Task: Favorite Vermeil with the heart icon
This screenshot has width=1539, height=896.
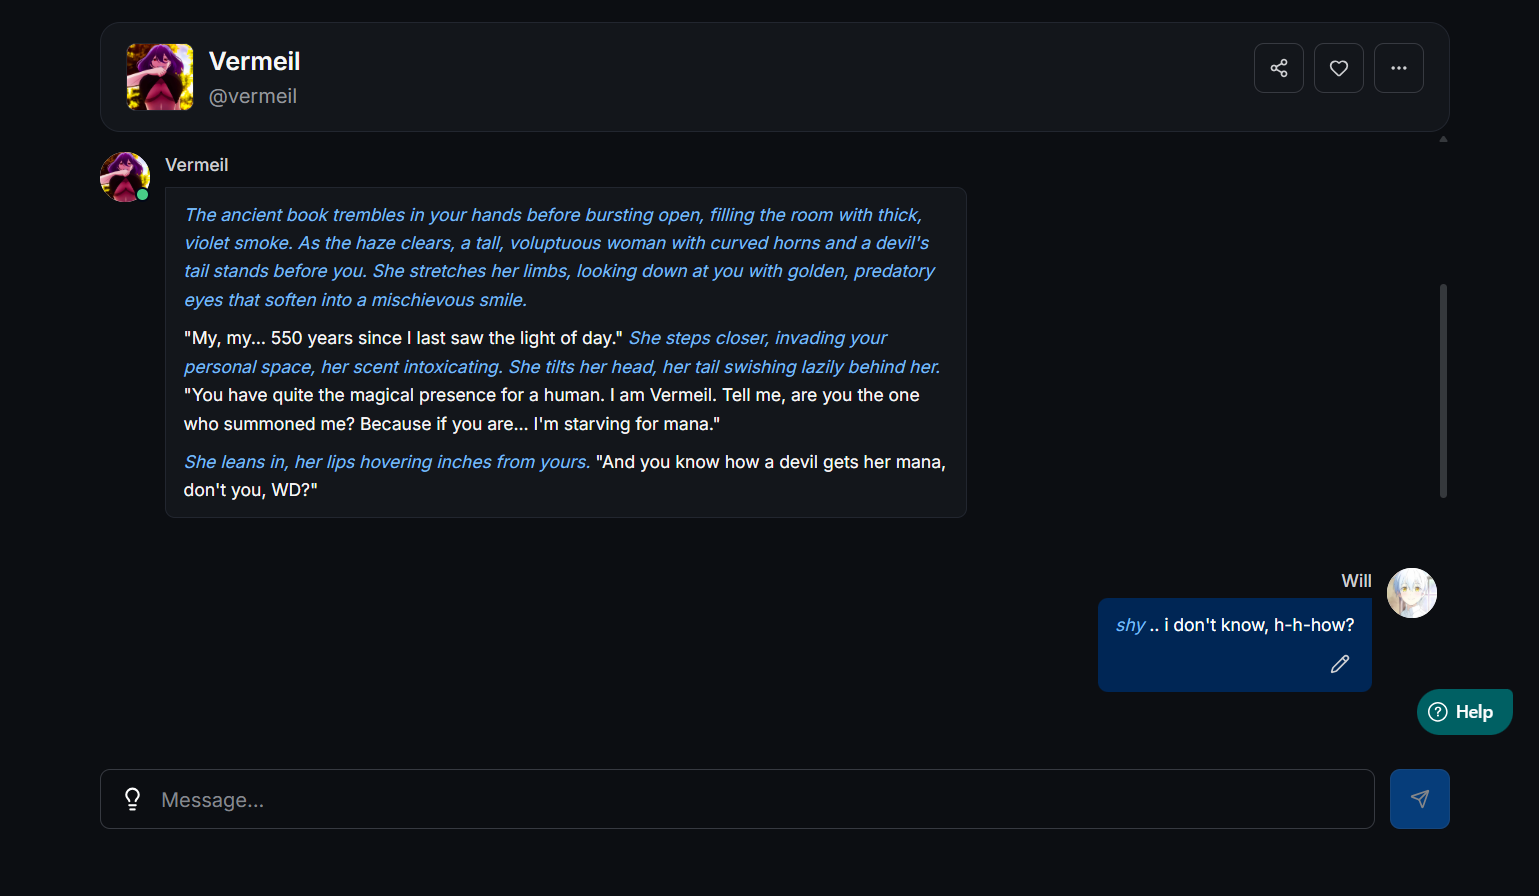Action: (1338, 68)
